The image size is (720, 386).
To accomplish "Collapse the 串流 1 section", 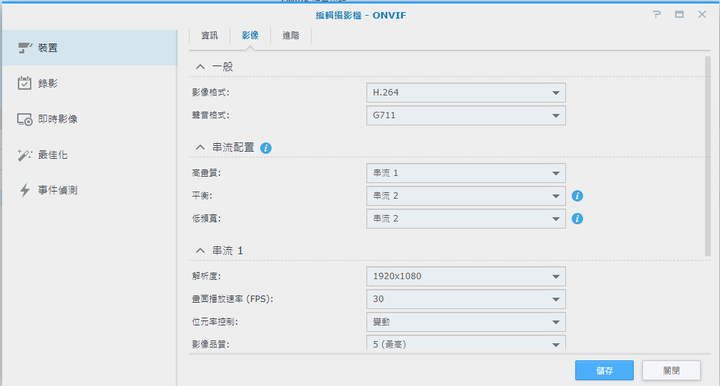I will tap(200, 251).
